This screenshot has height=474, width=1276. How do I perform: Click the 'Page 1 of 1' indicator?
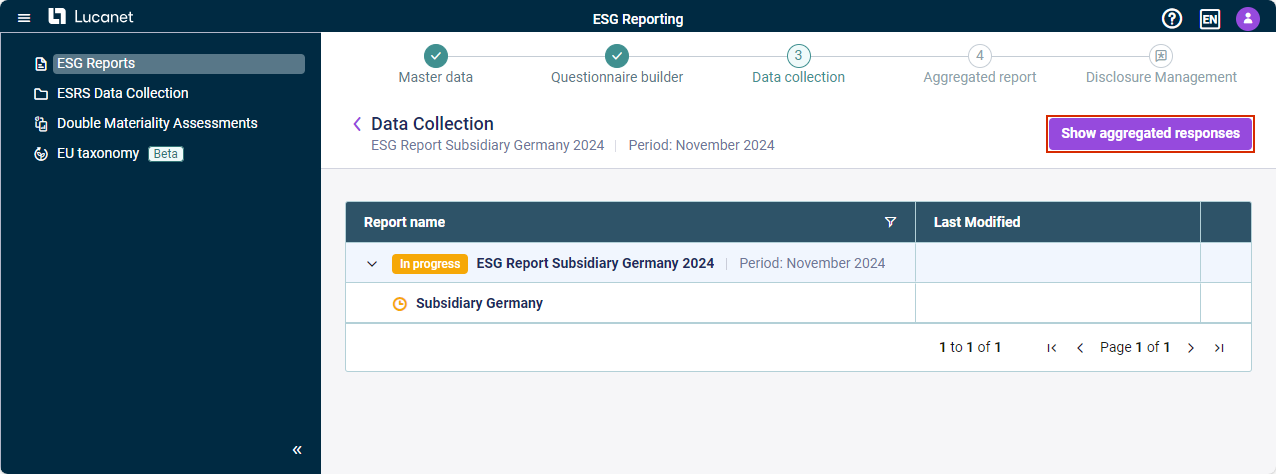(1135, 347)
